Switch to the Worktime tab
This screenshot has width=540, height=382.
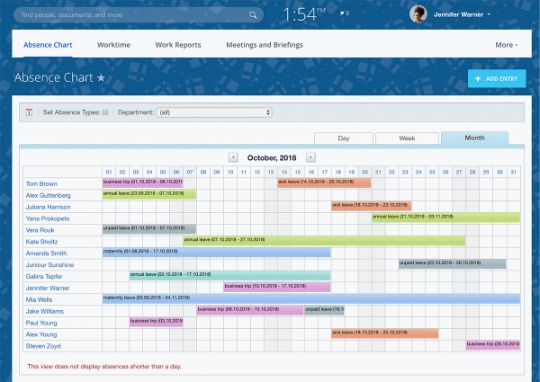pyautogui.click(x=114, y=45)
